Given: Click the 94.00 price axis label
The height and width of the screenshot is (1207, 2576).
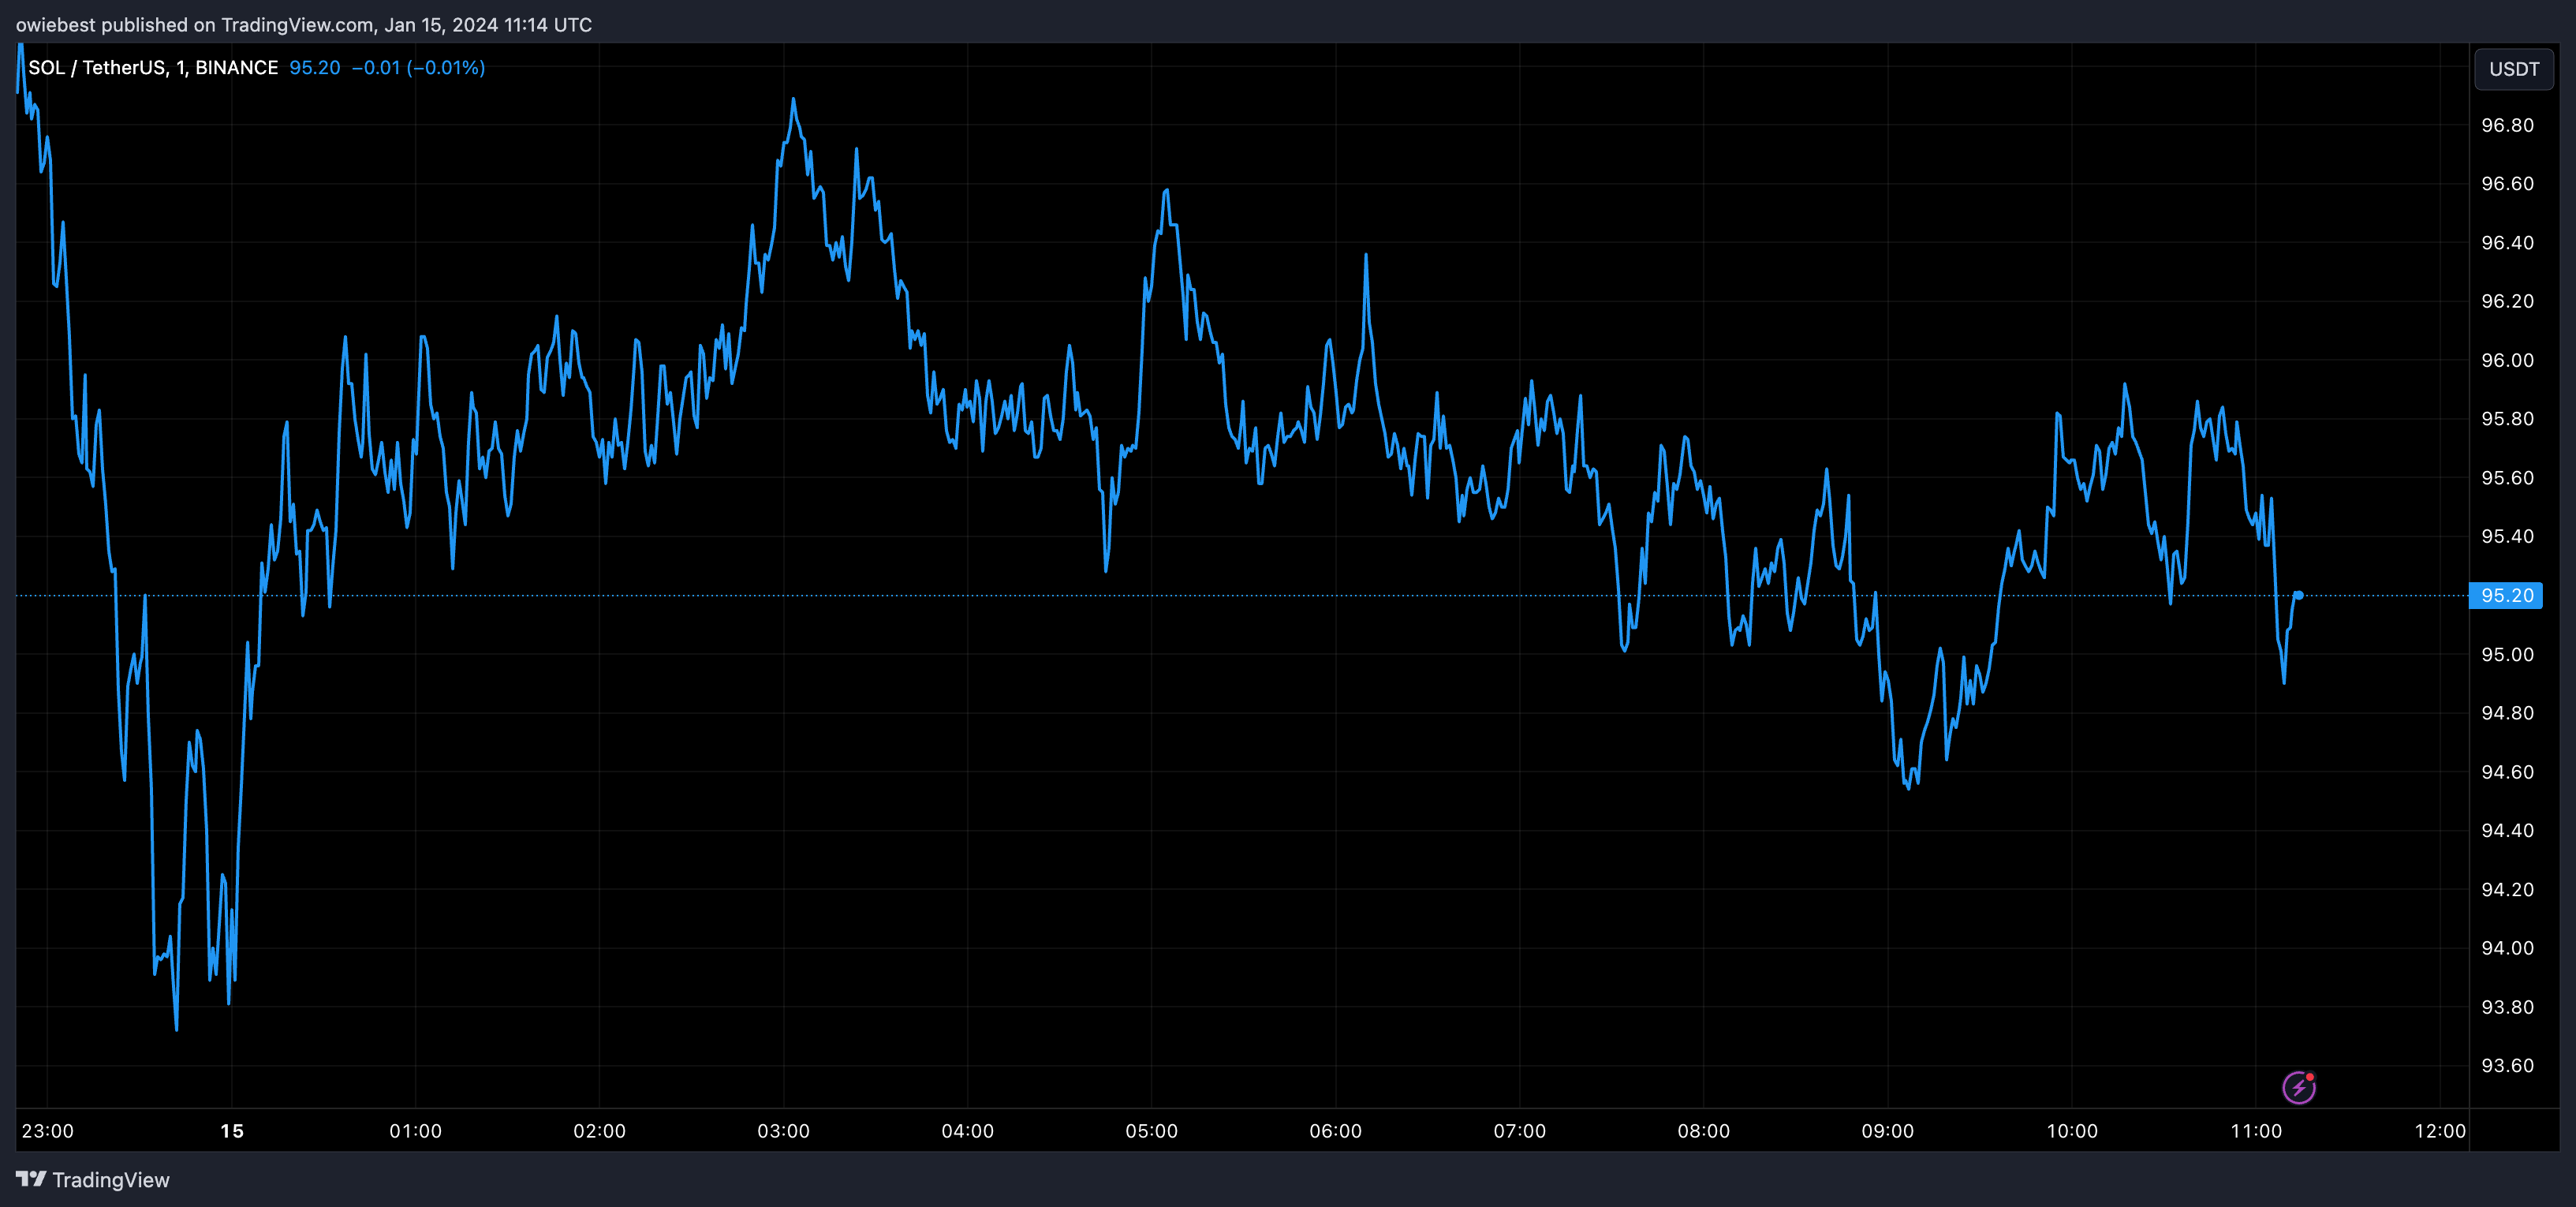Looking at the screenshot, I should [2507, 948].
